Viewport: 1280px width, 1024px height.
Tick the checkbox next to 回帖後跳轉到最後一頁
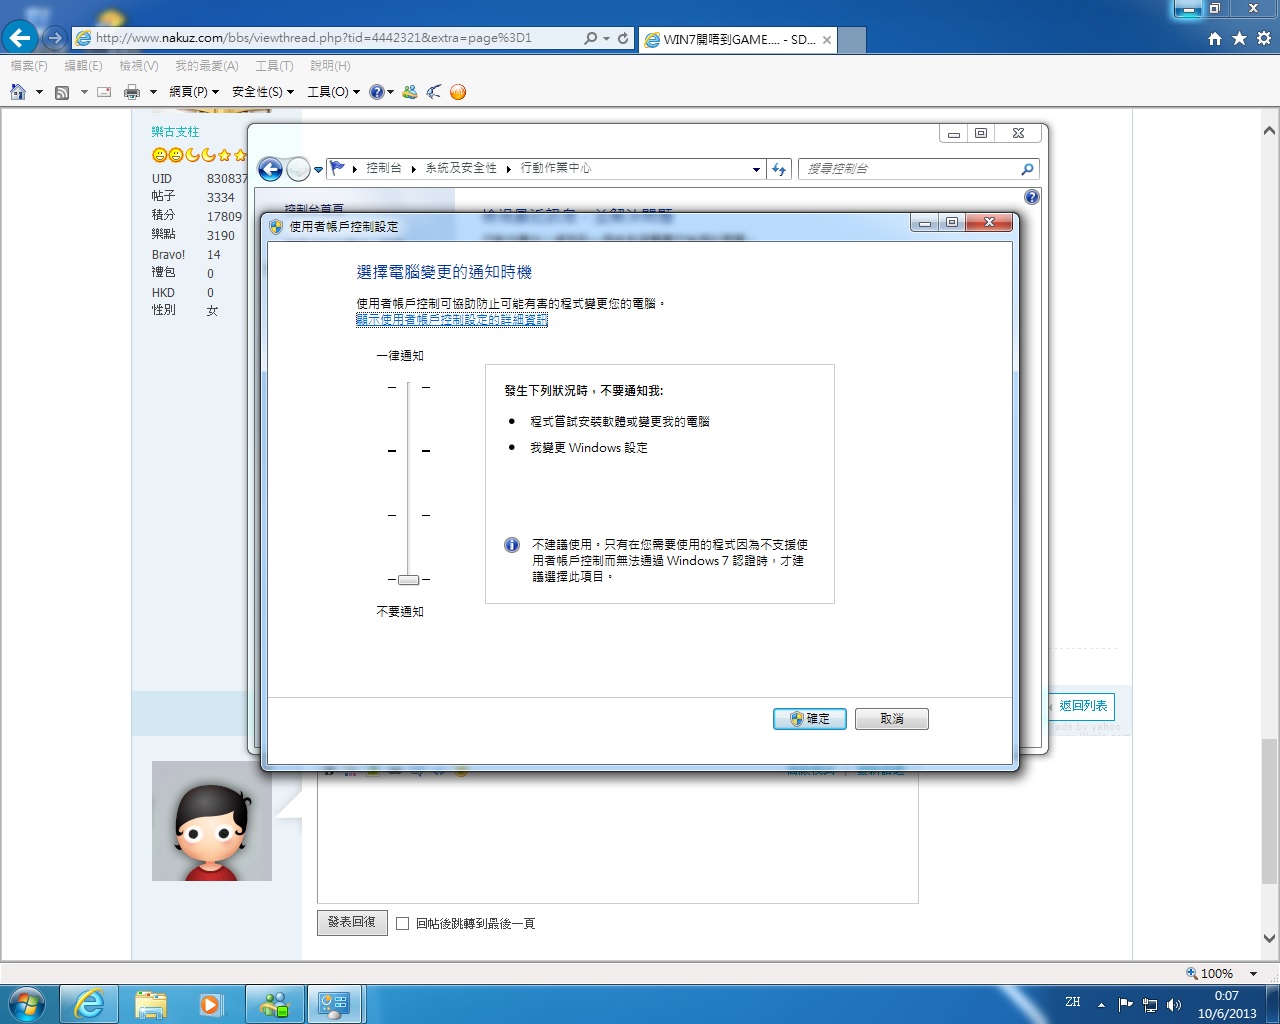(402, 923)
